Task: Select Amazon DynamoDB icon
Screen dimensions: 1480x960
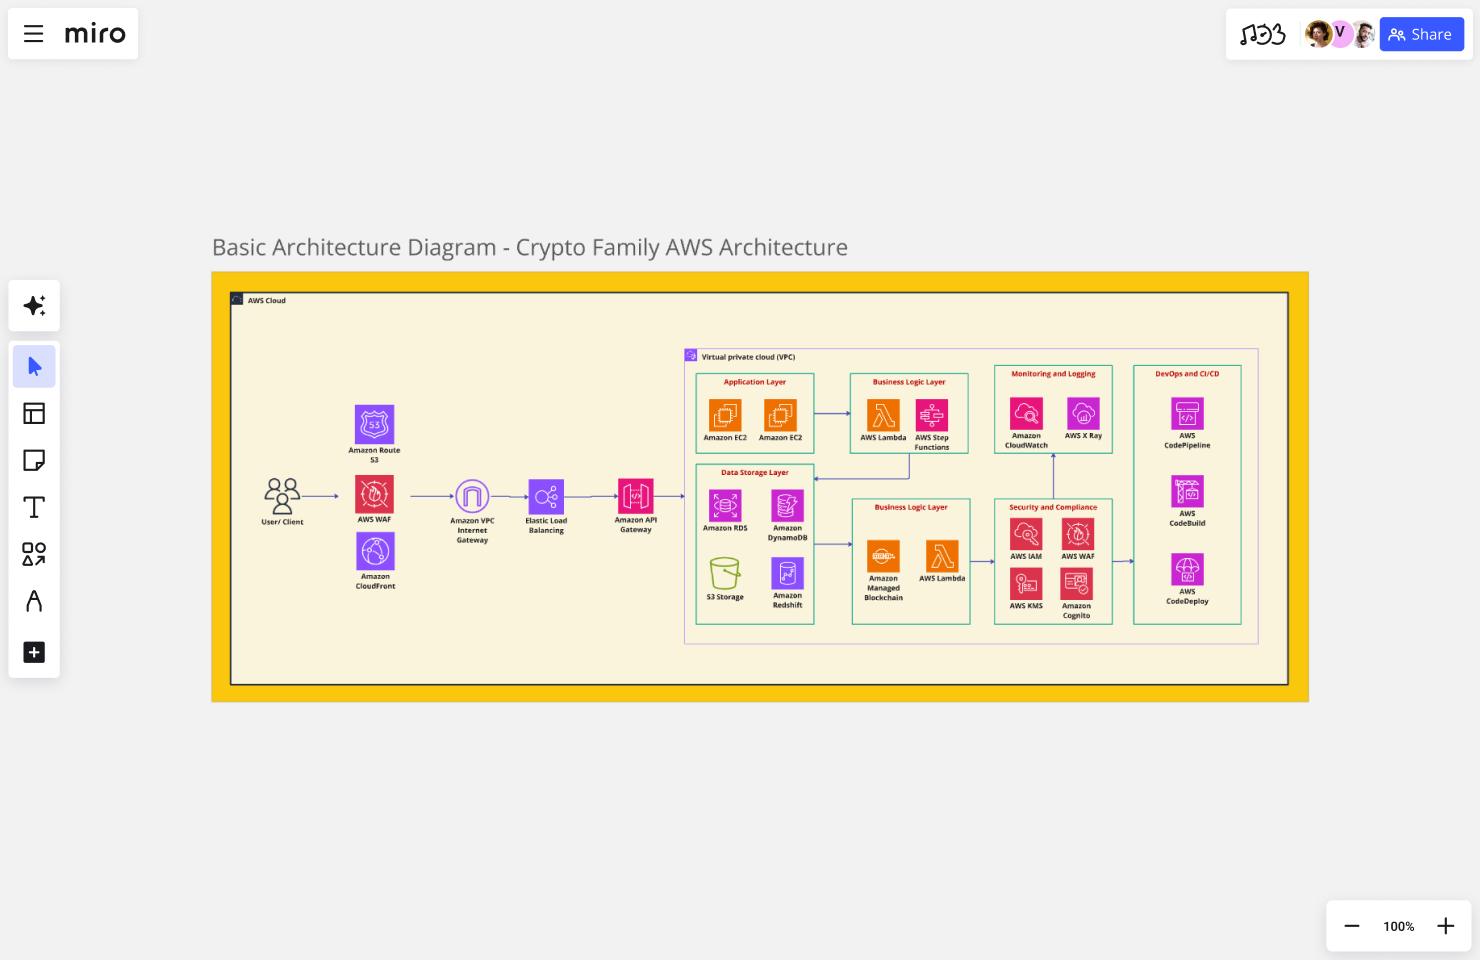Action: tap(787, 505)
